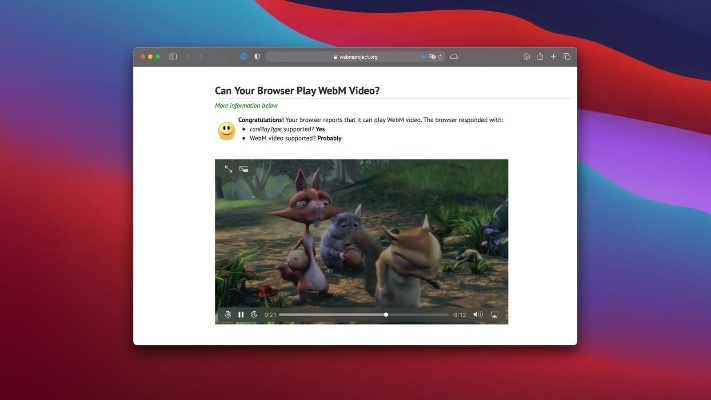
Task: Toggle picture-in-picture icon at video top-left
Action: click(243, 170)
